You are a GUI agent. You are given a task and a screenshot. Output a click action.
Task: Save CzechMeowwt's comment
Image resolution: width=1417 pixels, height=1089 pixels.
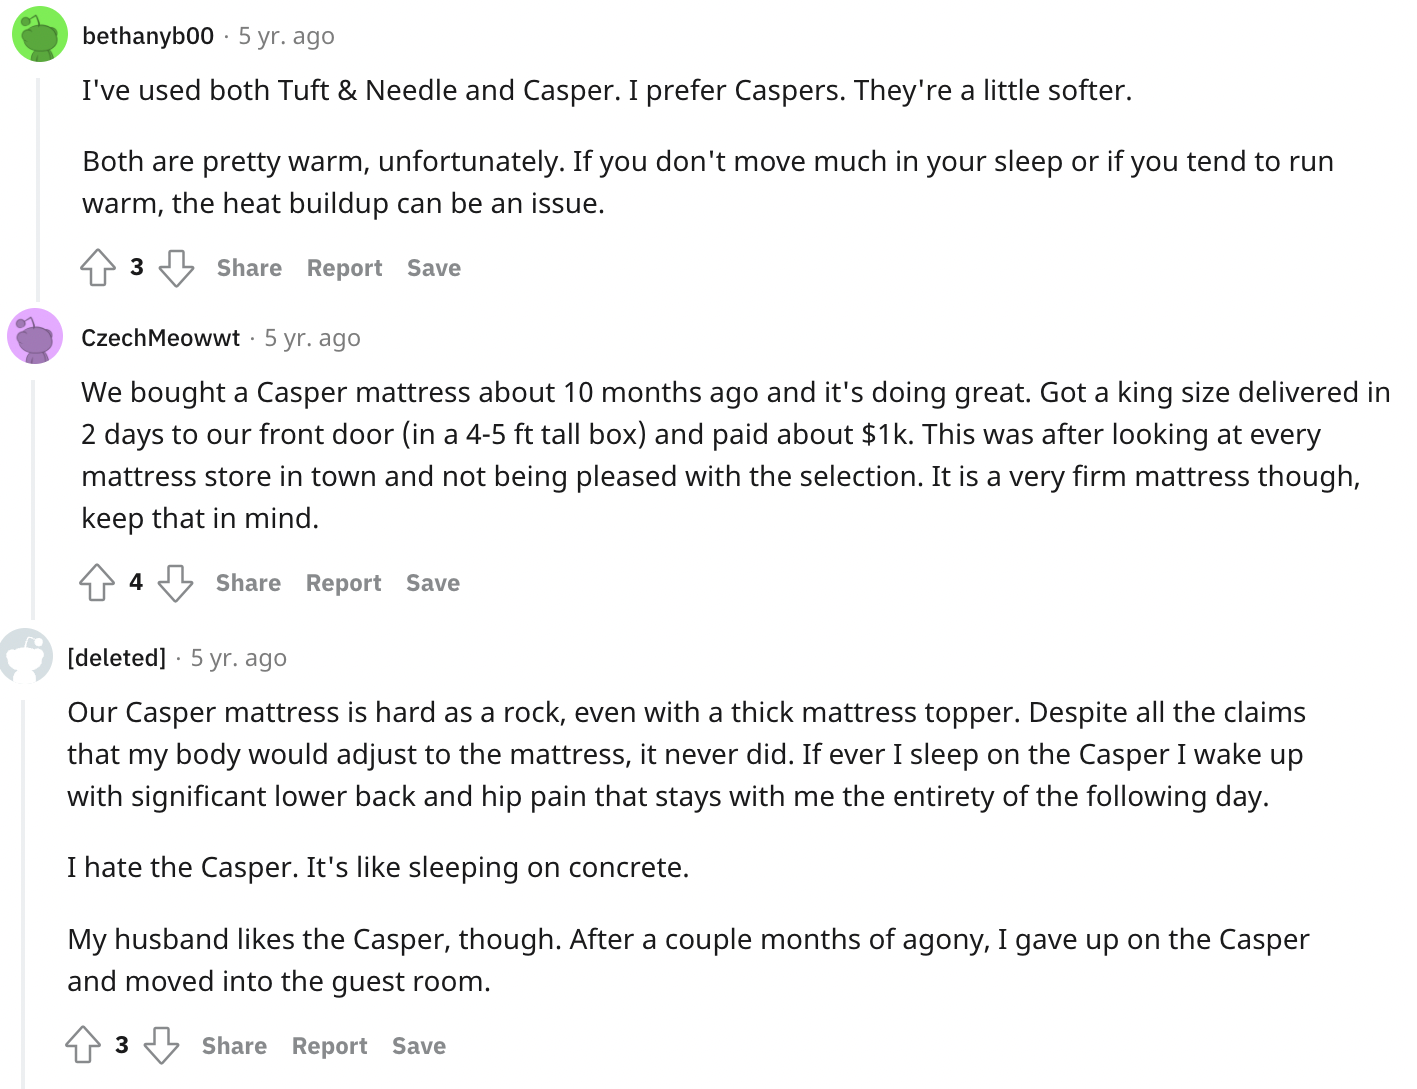tap(433, 583)
